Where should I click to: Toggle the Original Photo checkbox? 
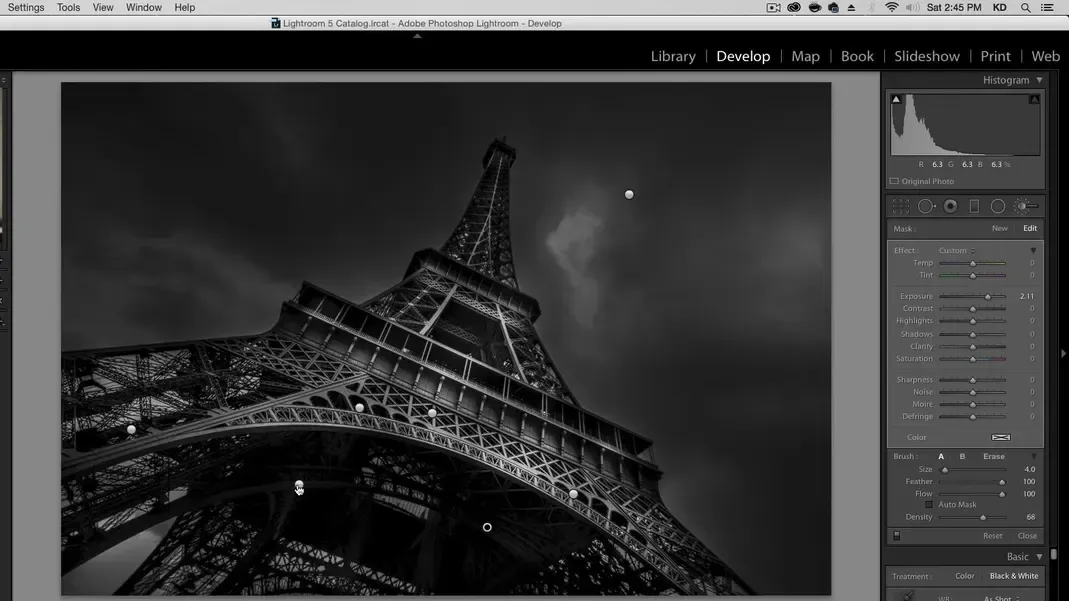pos(895,181)
